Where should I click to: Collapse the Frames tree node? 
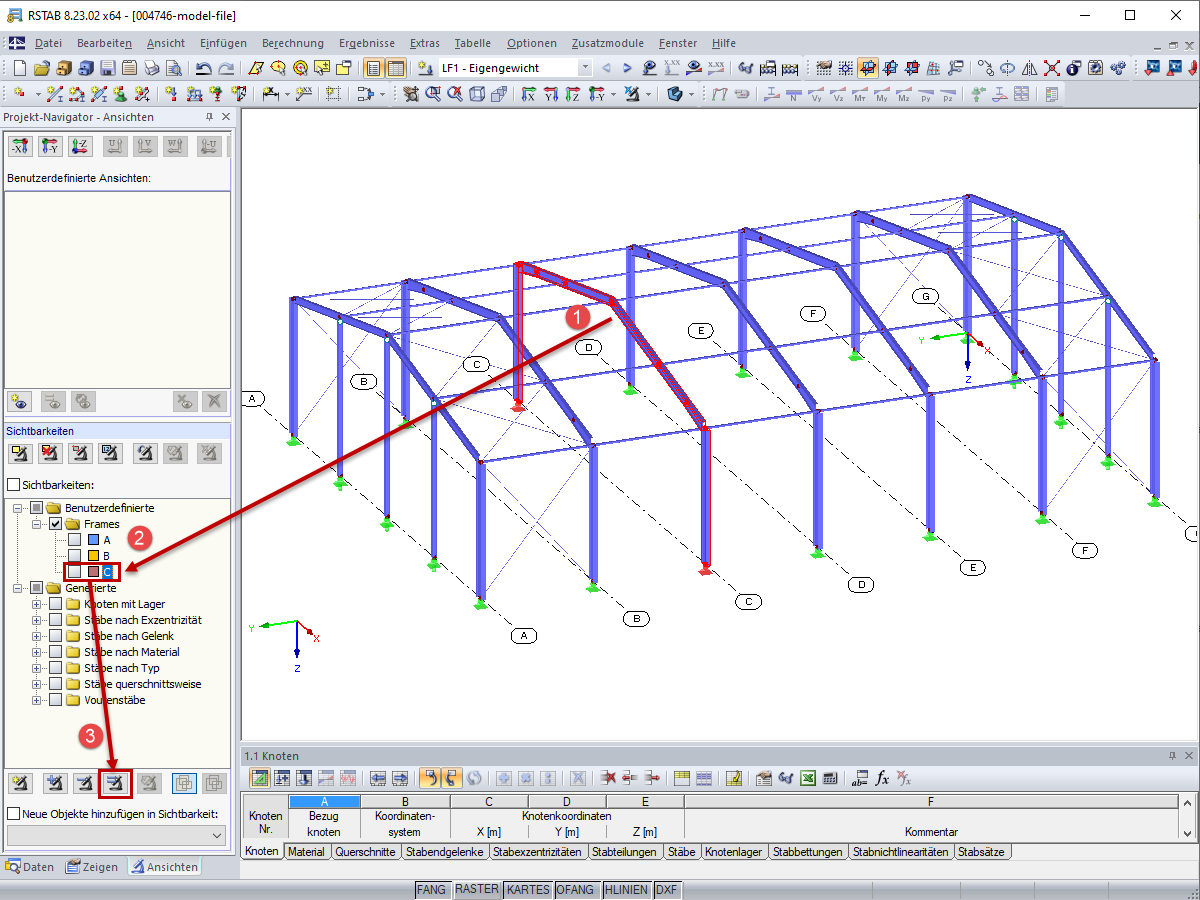coord(37,524)
